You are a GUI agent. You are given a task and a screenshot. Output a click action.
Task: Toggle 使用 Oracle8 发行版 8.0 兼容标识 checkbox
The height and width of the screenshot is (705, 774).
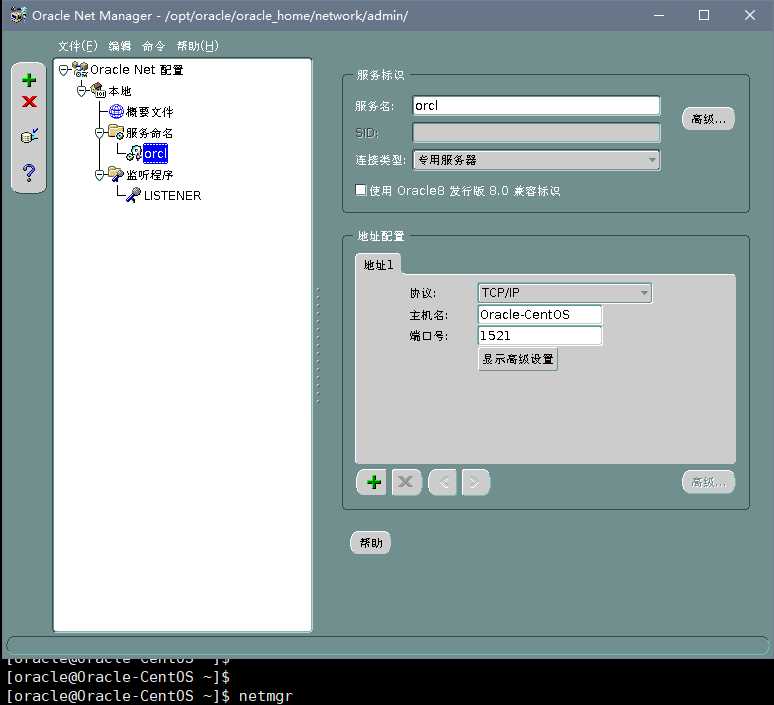point(361,190)
